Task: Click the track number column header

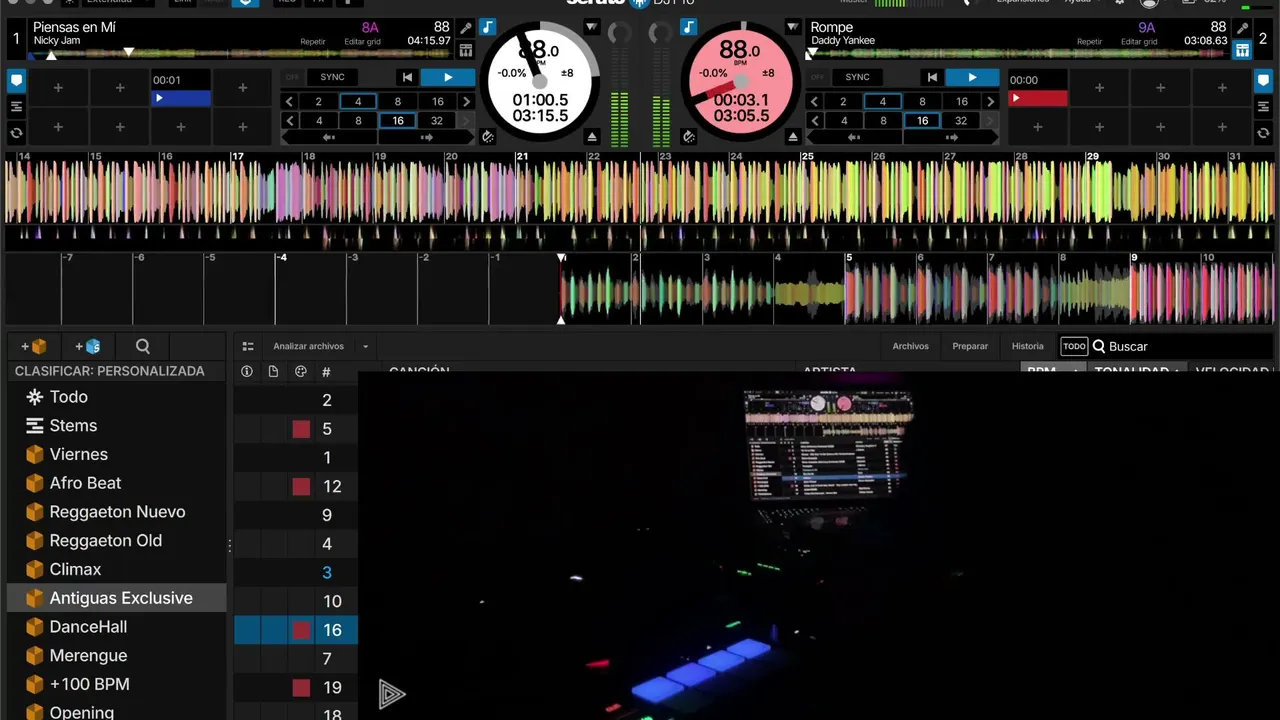Action: (x=326, y=372)
